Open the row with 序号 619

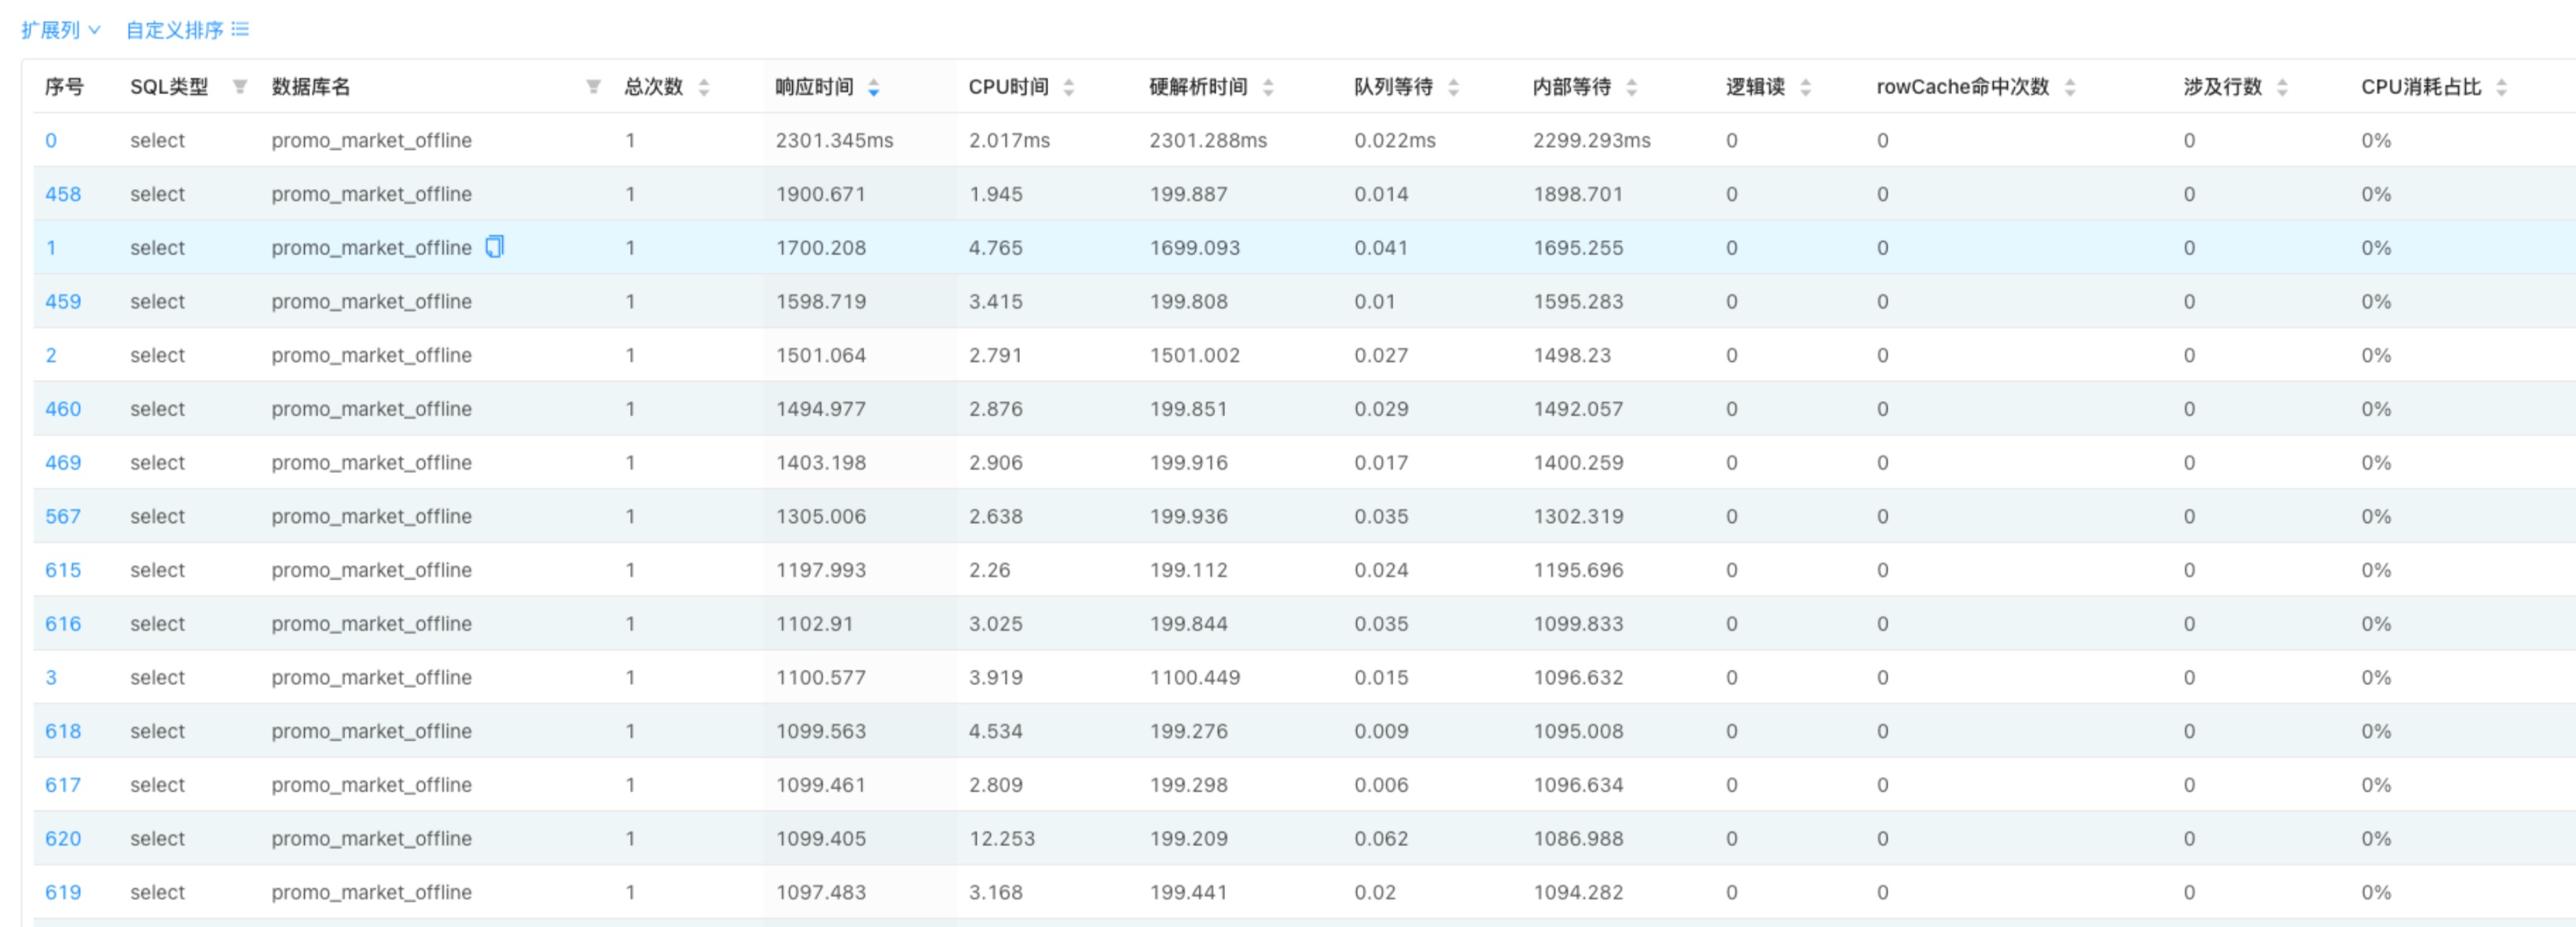(x=63, y=892)
